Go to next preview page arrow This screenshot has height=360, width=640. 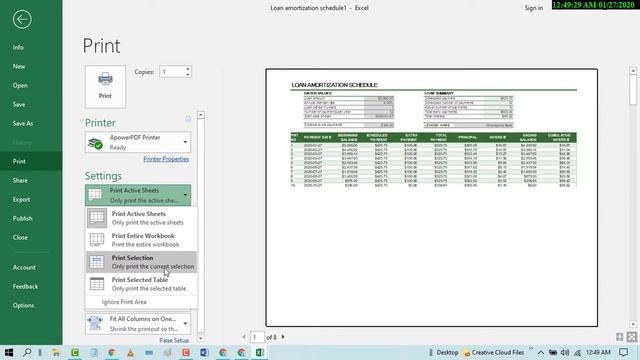pyautogui.click(x=283, y=337)
